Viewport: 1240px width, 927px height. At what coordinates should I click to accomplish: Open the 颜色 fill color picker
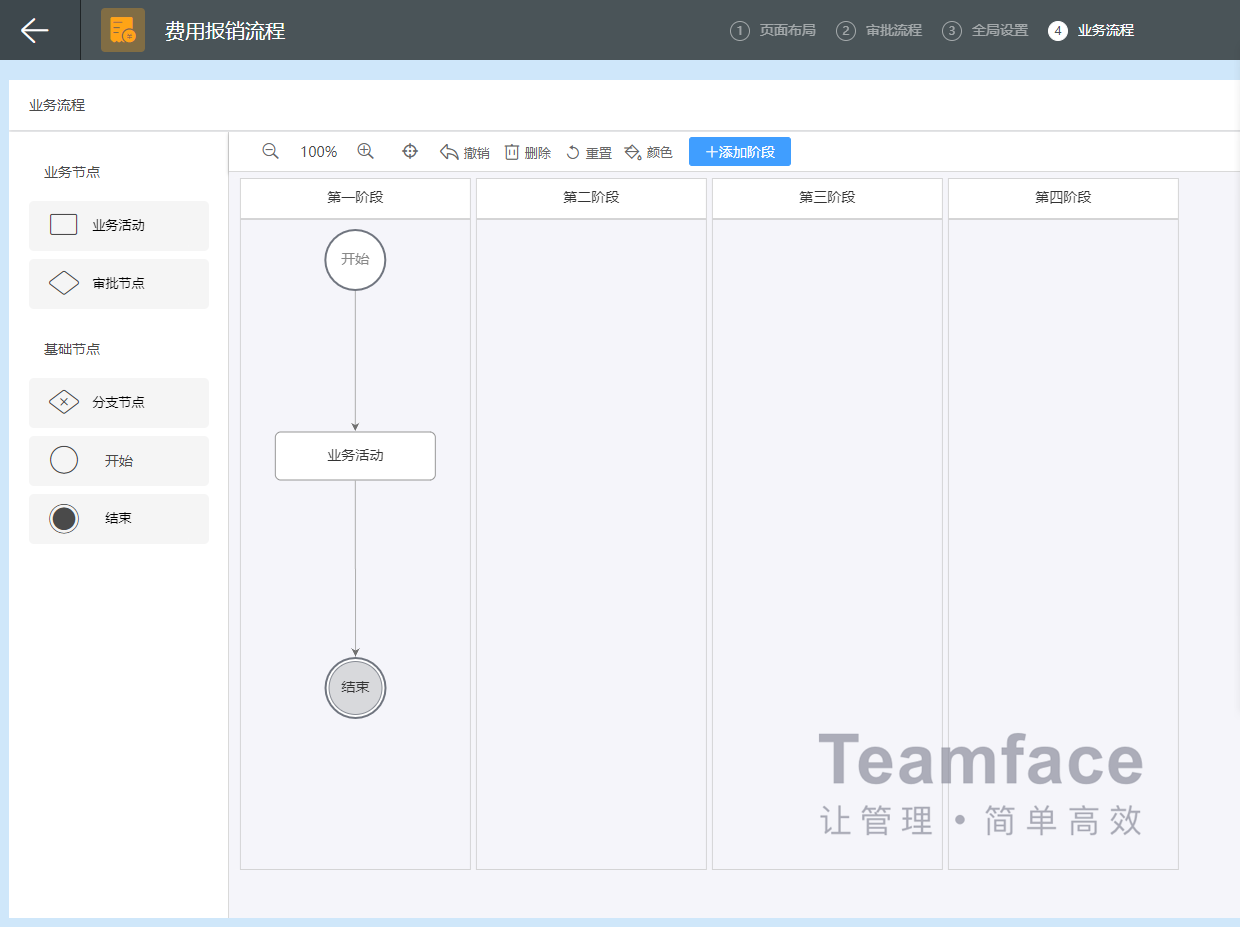648,152
